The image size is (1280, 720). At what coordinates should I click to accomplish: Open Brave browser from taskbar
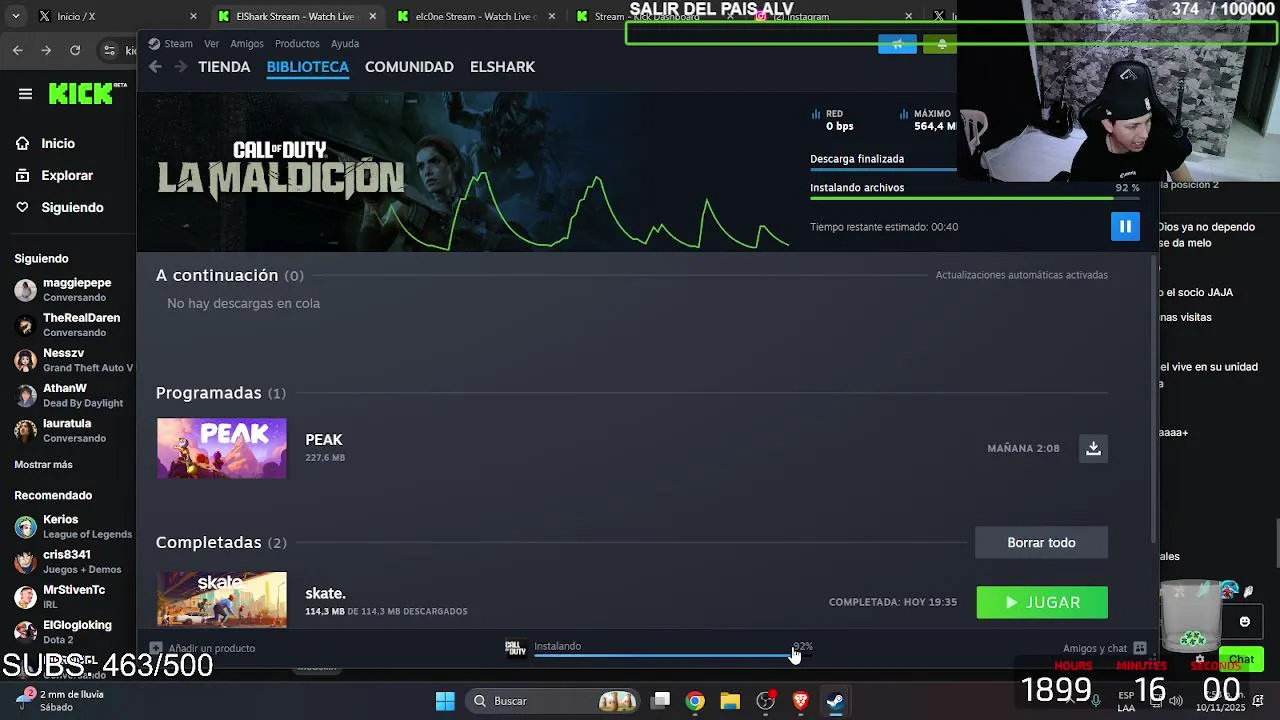[800, 701]
